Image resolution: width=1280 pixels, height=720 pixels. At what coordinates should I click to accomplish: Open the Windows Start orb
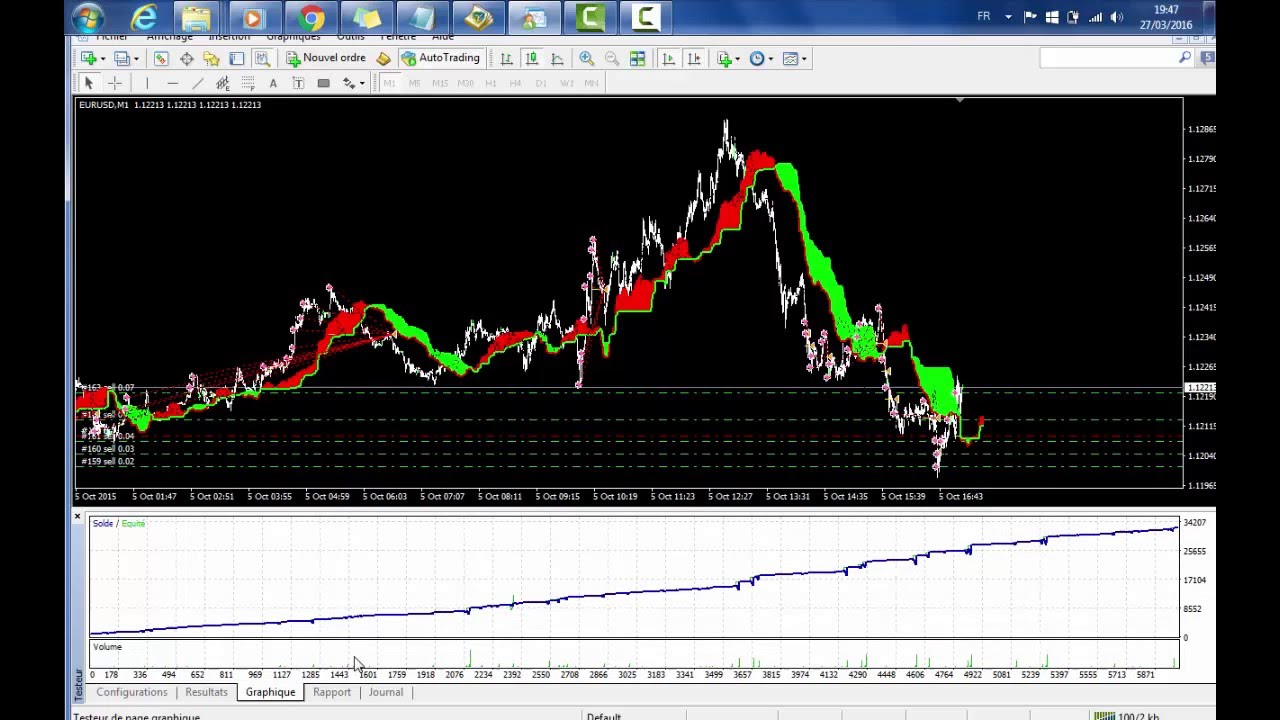88,17
